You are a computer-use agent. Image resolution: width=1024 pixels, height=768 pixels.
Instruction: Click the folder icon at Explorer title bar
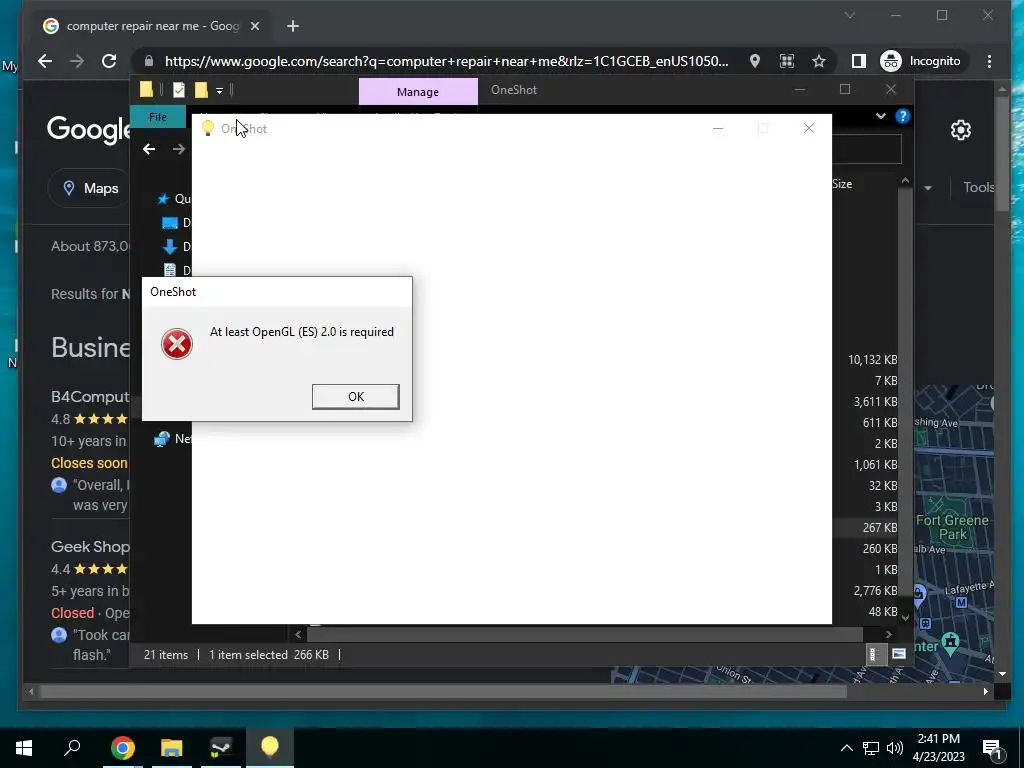(146, 90)
